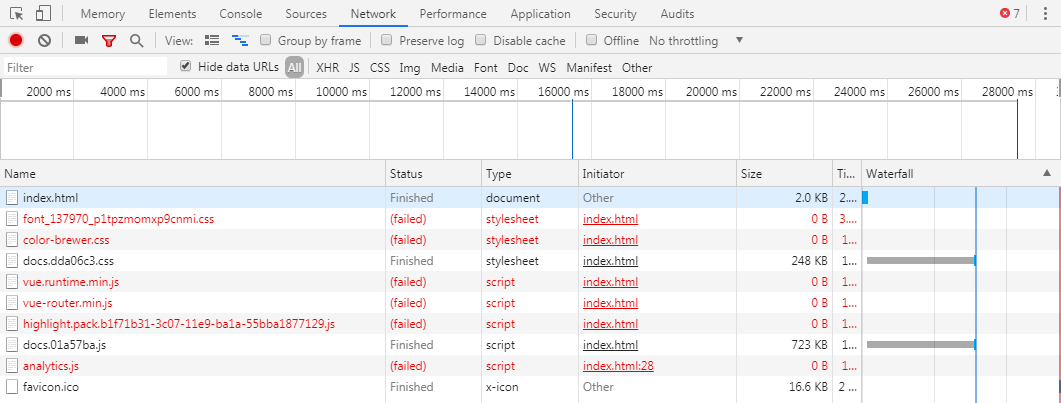Toggle the device toolbar icon
This screenshot has height=403, width=1061.
point(43,14)
